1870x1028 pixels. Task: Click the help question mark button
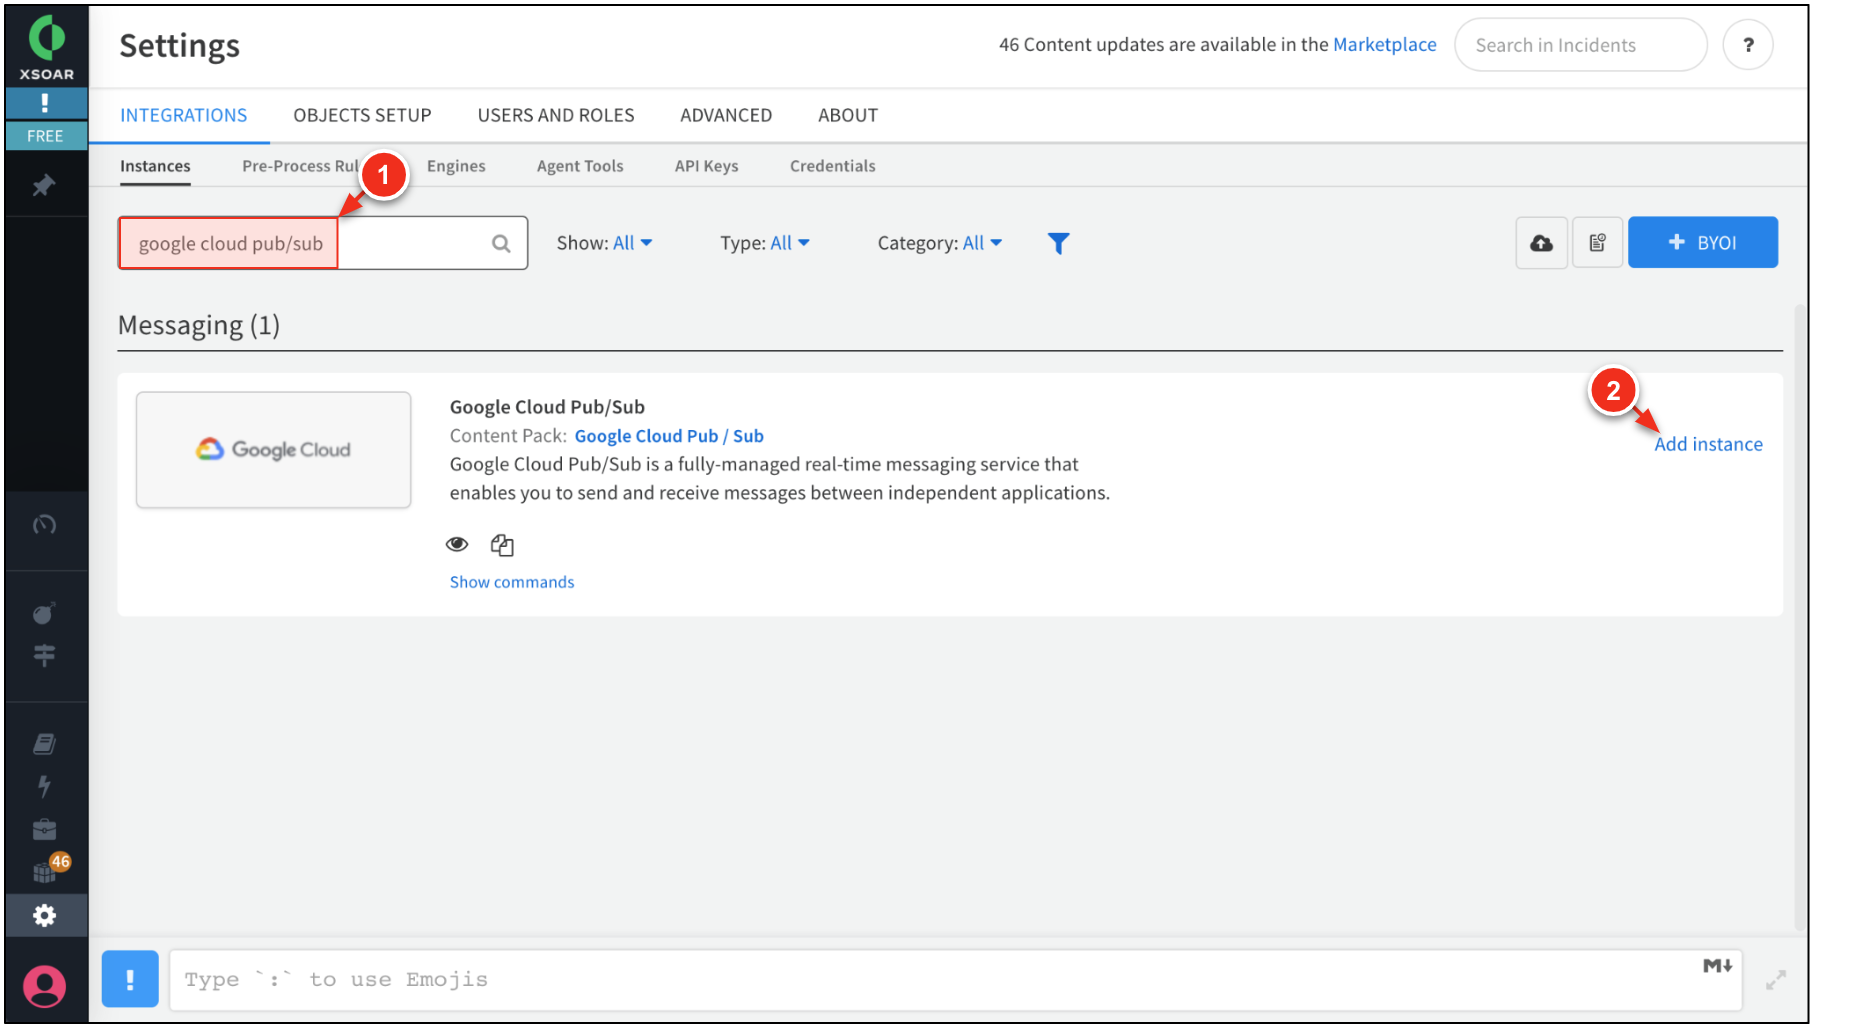tap(1748, 45)
